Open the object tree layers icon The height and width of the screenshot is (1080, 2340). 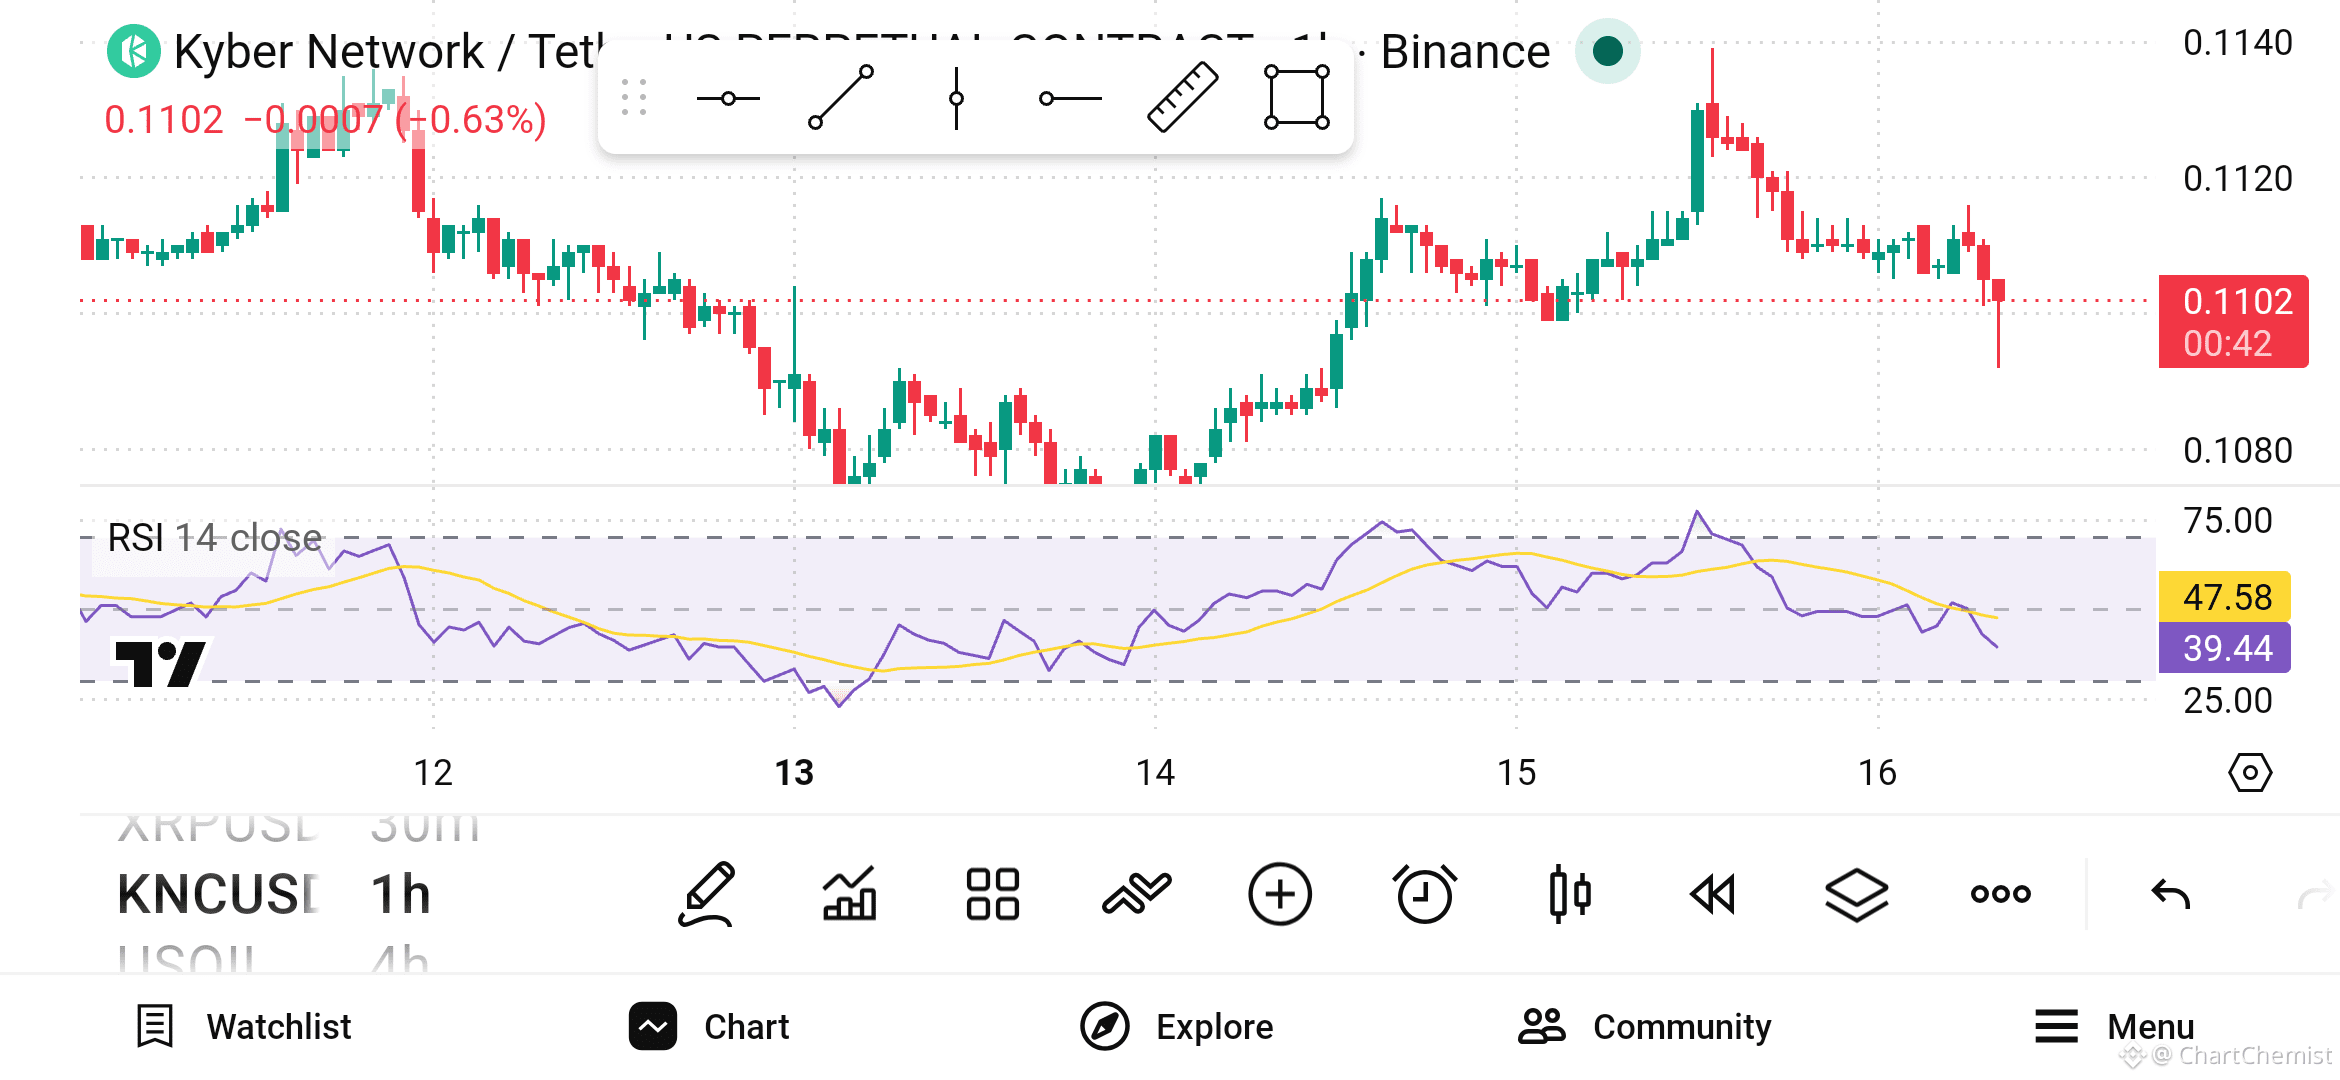1856,893
